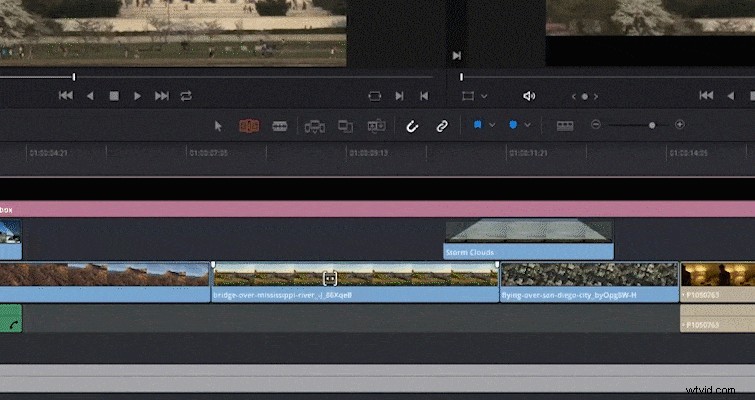The image size is (755, 400).
Task: Click Go to Out point icon
Action: tap(424, 96)
